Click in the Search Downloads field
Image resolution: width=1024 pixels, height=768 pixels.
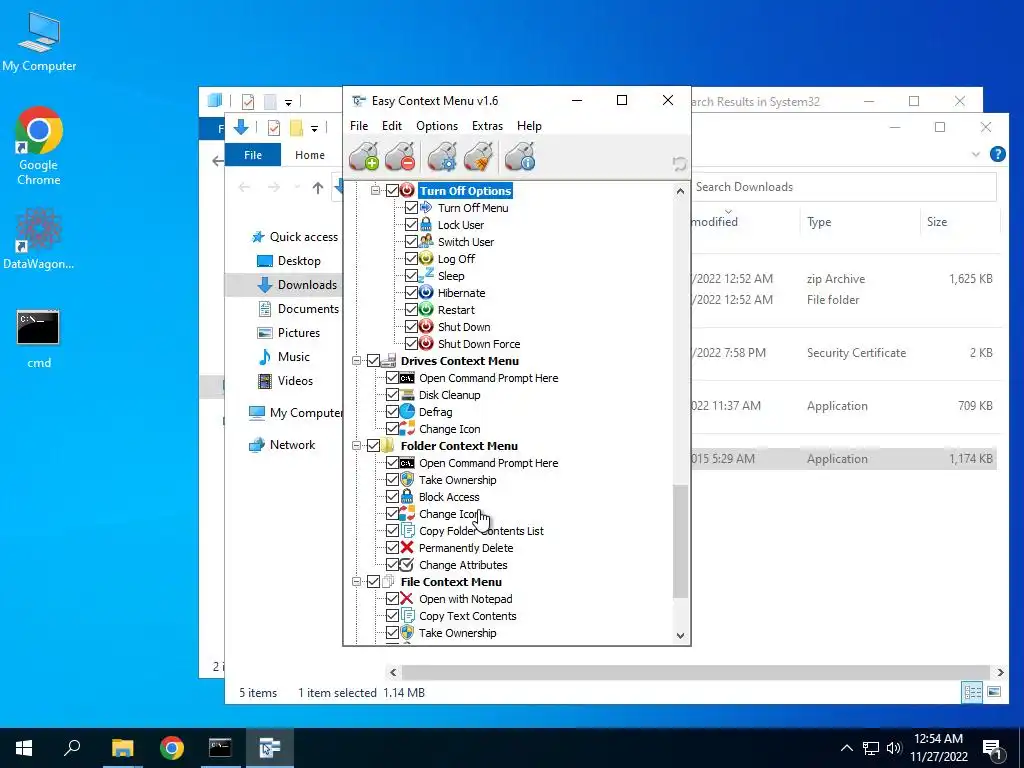[844, 187]
